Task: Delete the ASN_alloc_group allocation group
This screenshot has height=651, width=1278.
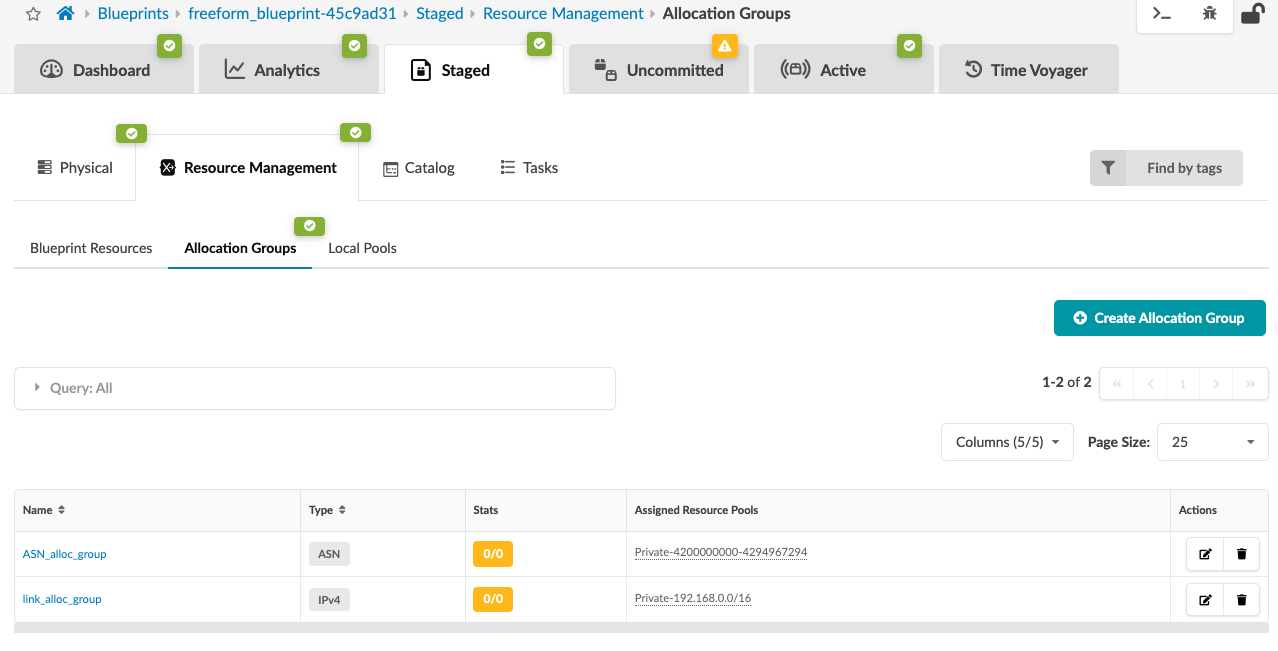Action: tap(1242, 554)
